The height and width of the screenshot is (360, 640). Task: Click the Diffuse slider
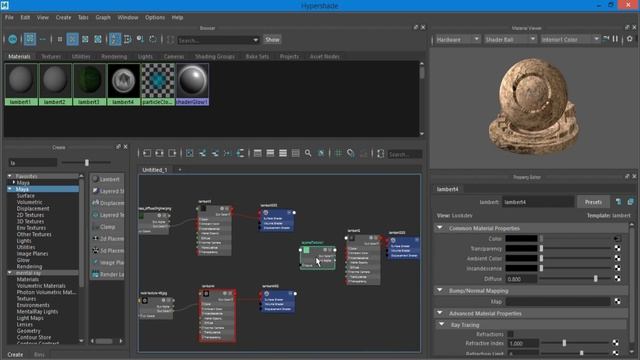575,278
